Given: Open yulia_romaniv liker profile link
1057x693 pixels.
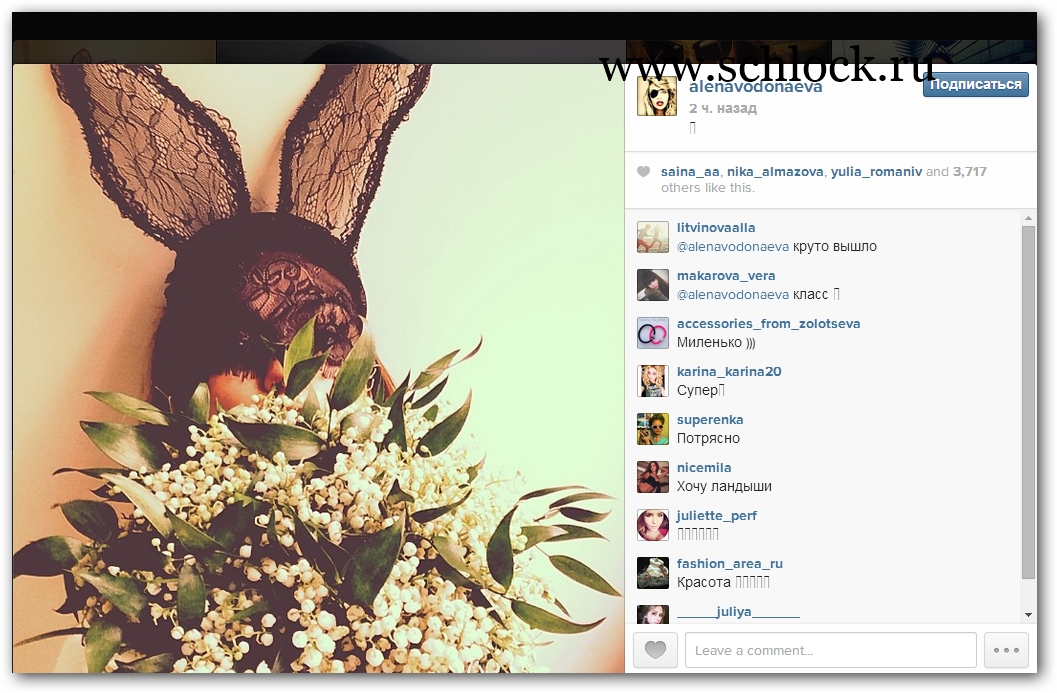Looking at the screenshot, I should point(875,172).
